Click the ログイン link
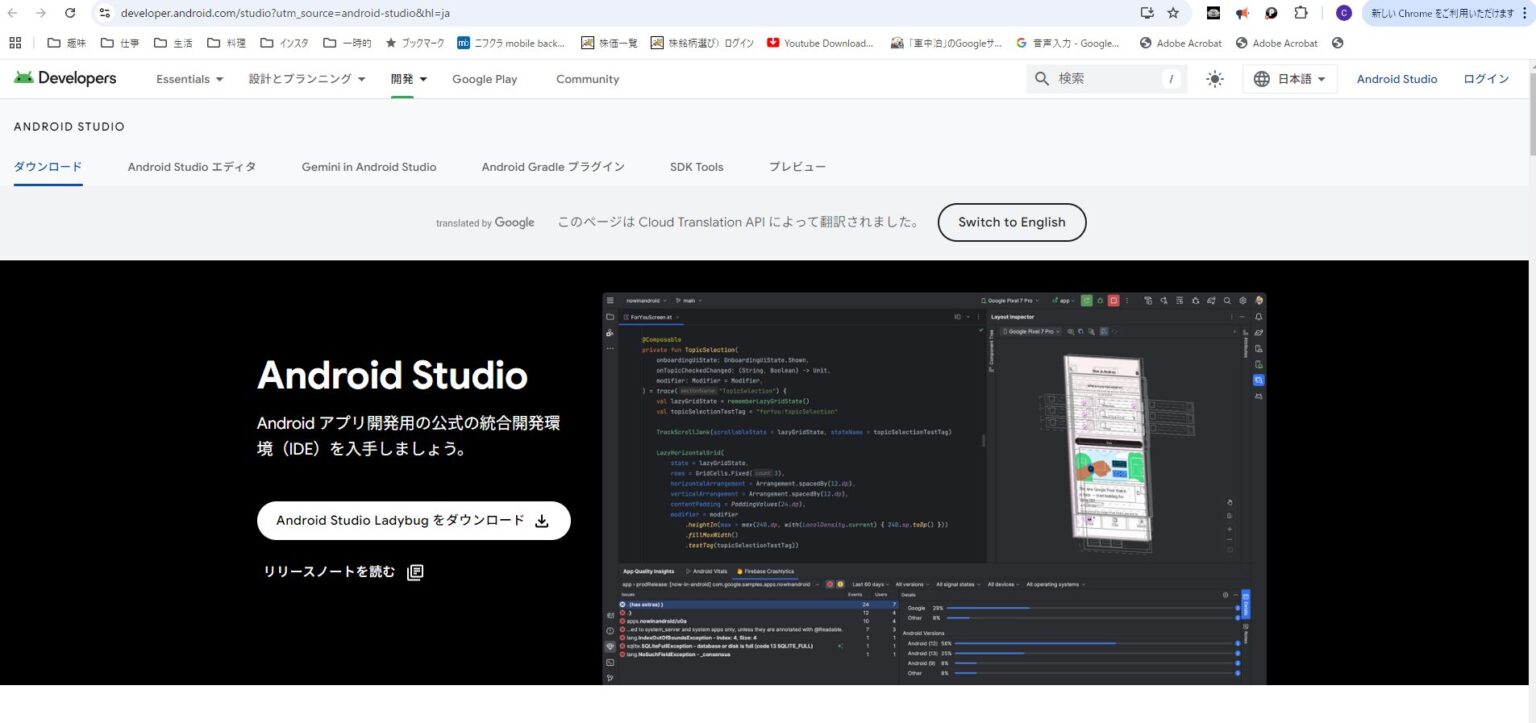Screen dimensions: 1536x723 (1486, 78)
